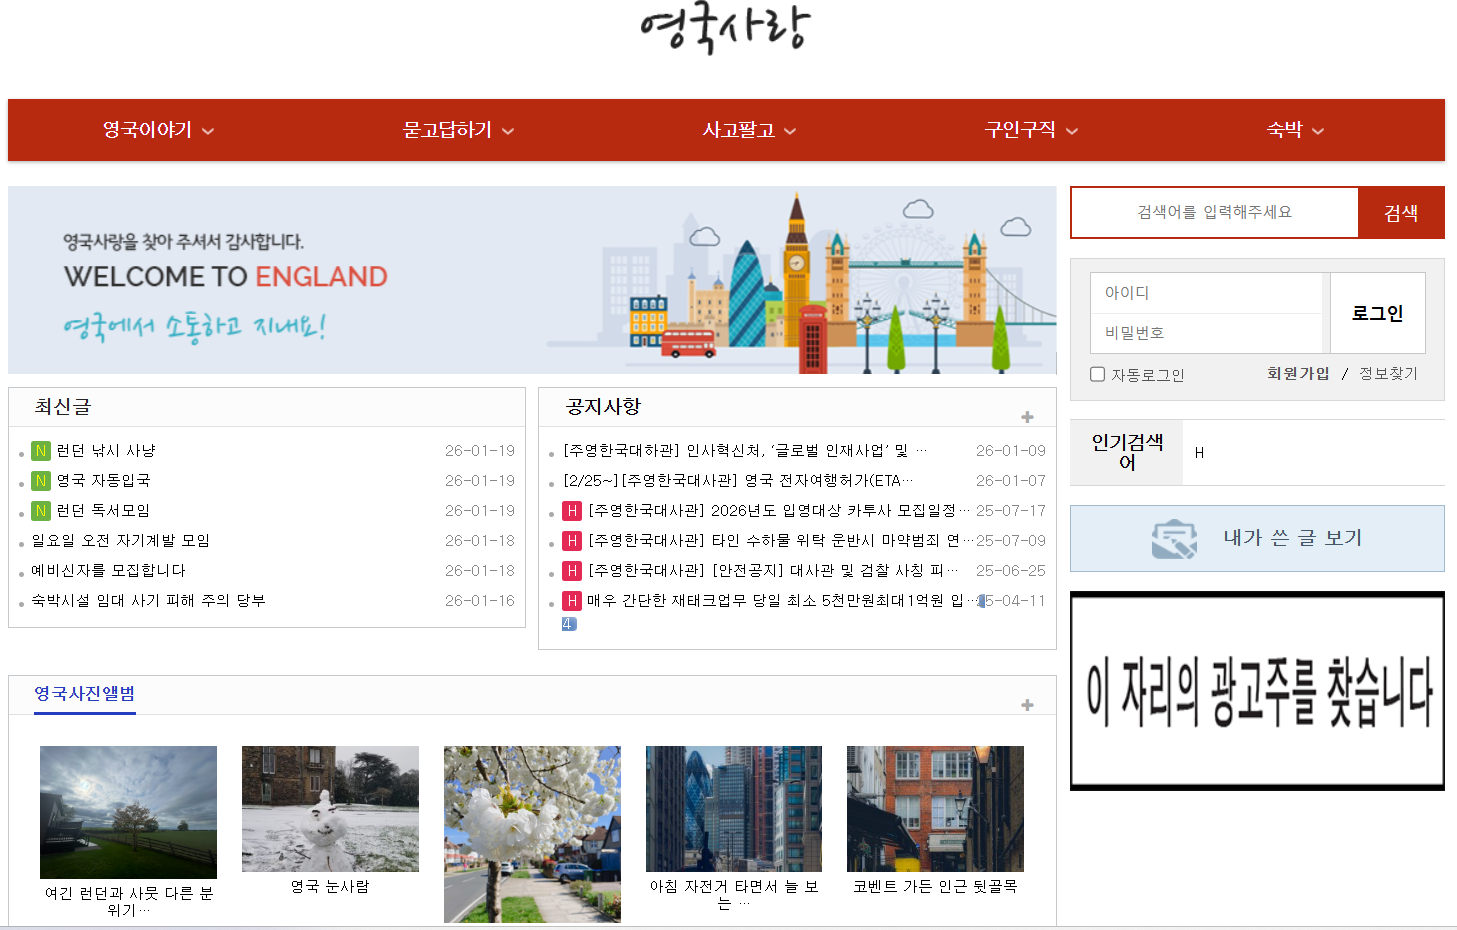Open the 구인구직 menu
This screenshot has width=1457, height=930.
tap(1031, 130)
